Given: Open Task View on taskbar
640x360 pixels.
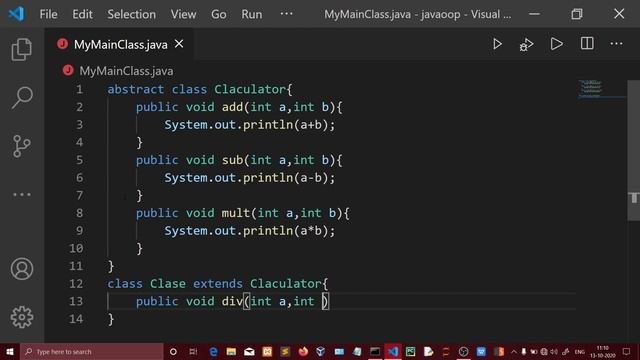Looking at the screenshot, I should click(x=193, y=351).
